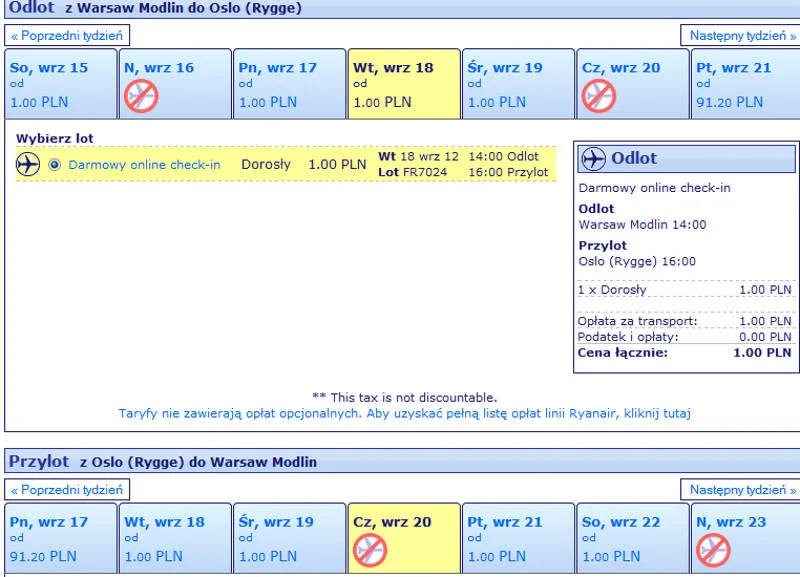
Task: Click airplane icon beside flight FR7024 row
Action: [x=28, y=164]
